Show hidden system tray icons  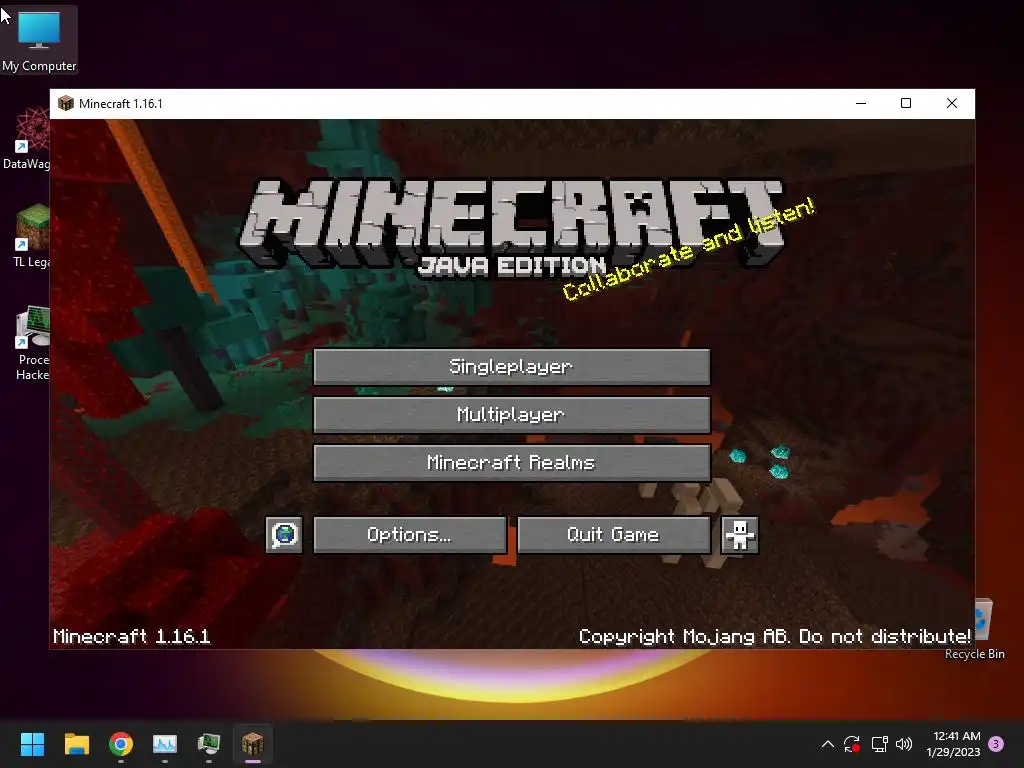(x=827, y=744)
